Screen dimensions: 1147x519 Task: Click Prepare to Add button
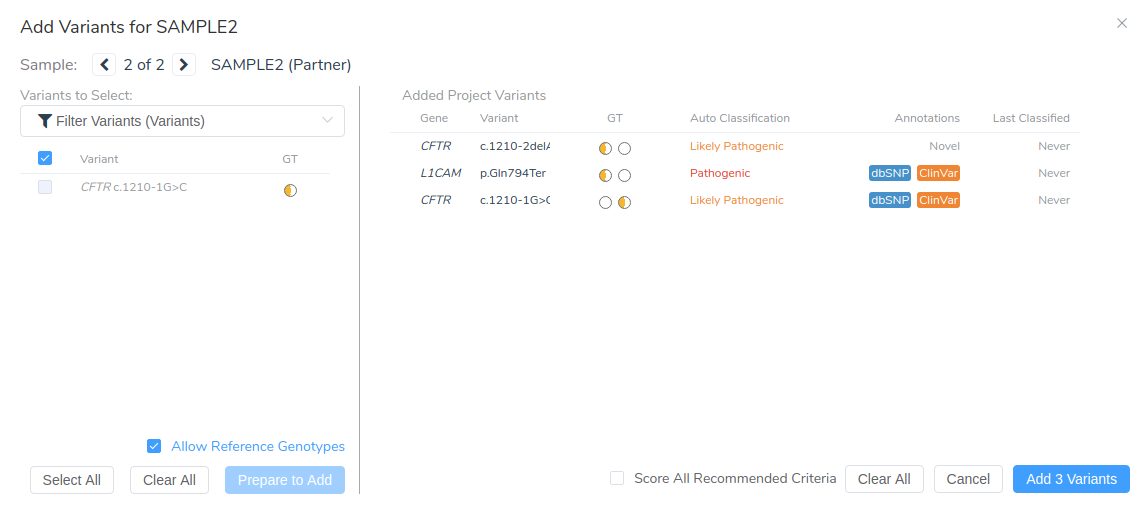(x=285, y=480)
